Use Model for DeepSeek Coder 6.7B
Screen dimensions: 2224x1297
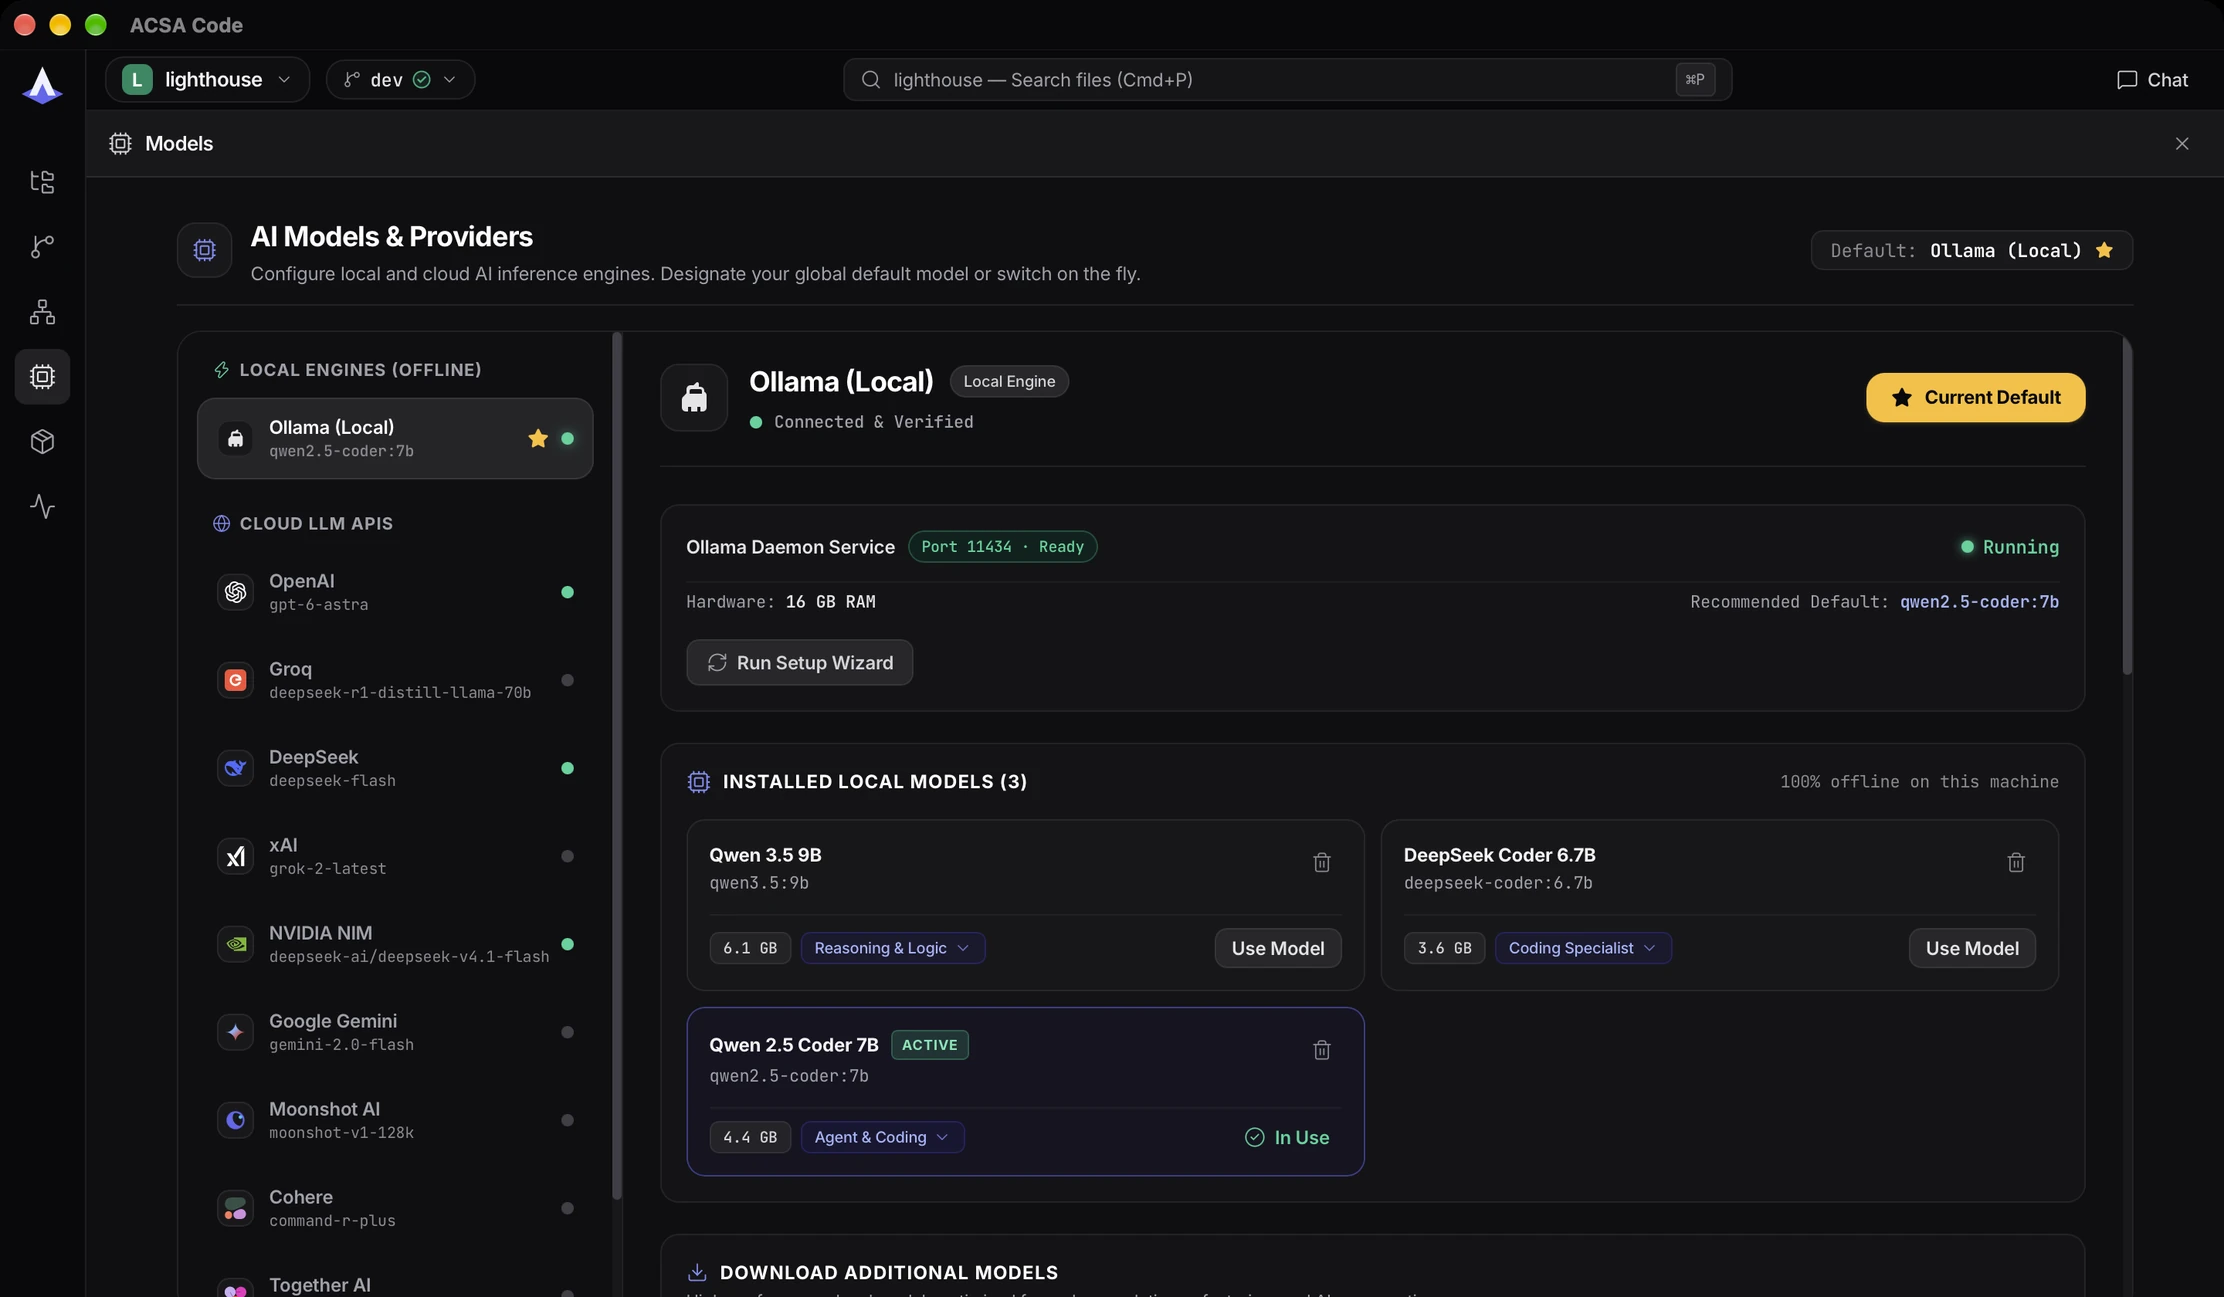(1971, 948)
